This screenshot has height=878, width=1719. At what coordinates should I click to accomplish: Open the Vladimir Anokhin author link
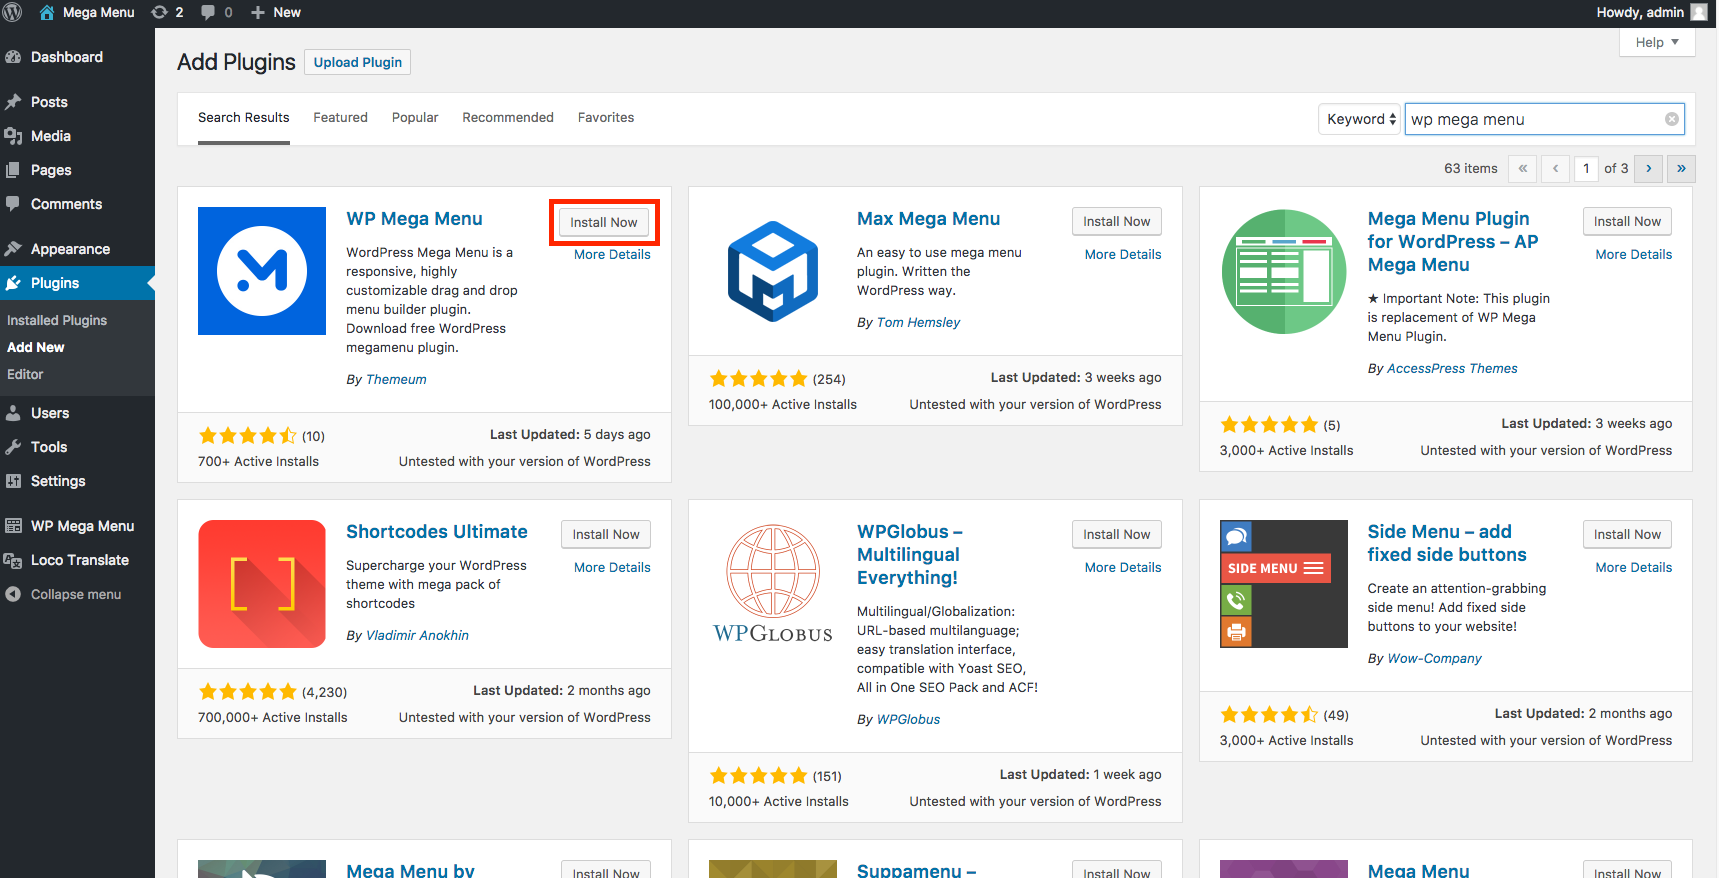pos(417,635)
